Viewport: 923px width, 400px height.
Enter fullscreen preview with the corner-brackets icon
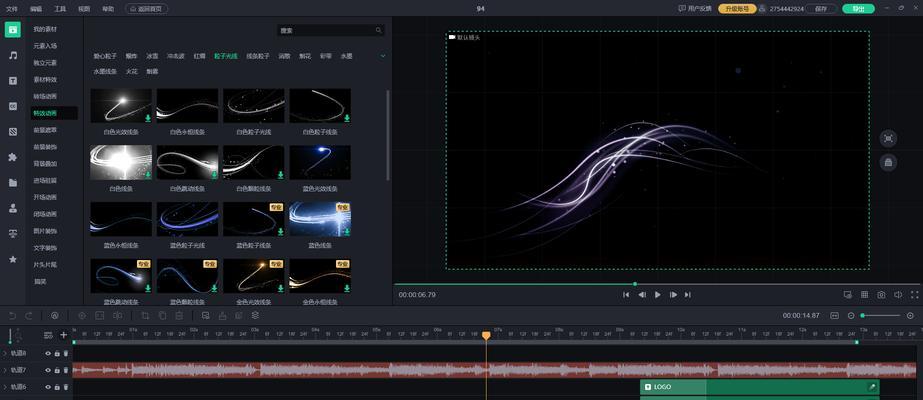coord(915,295)
